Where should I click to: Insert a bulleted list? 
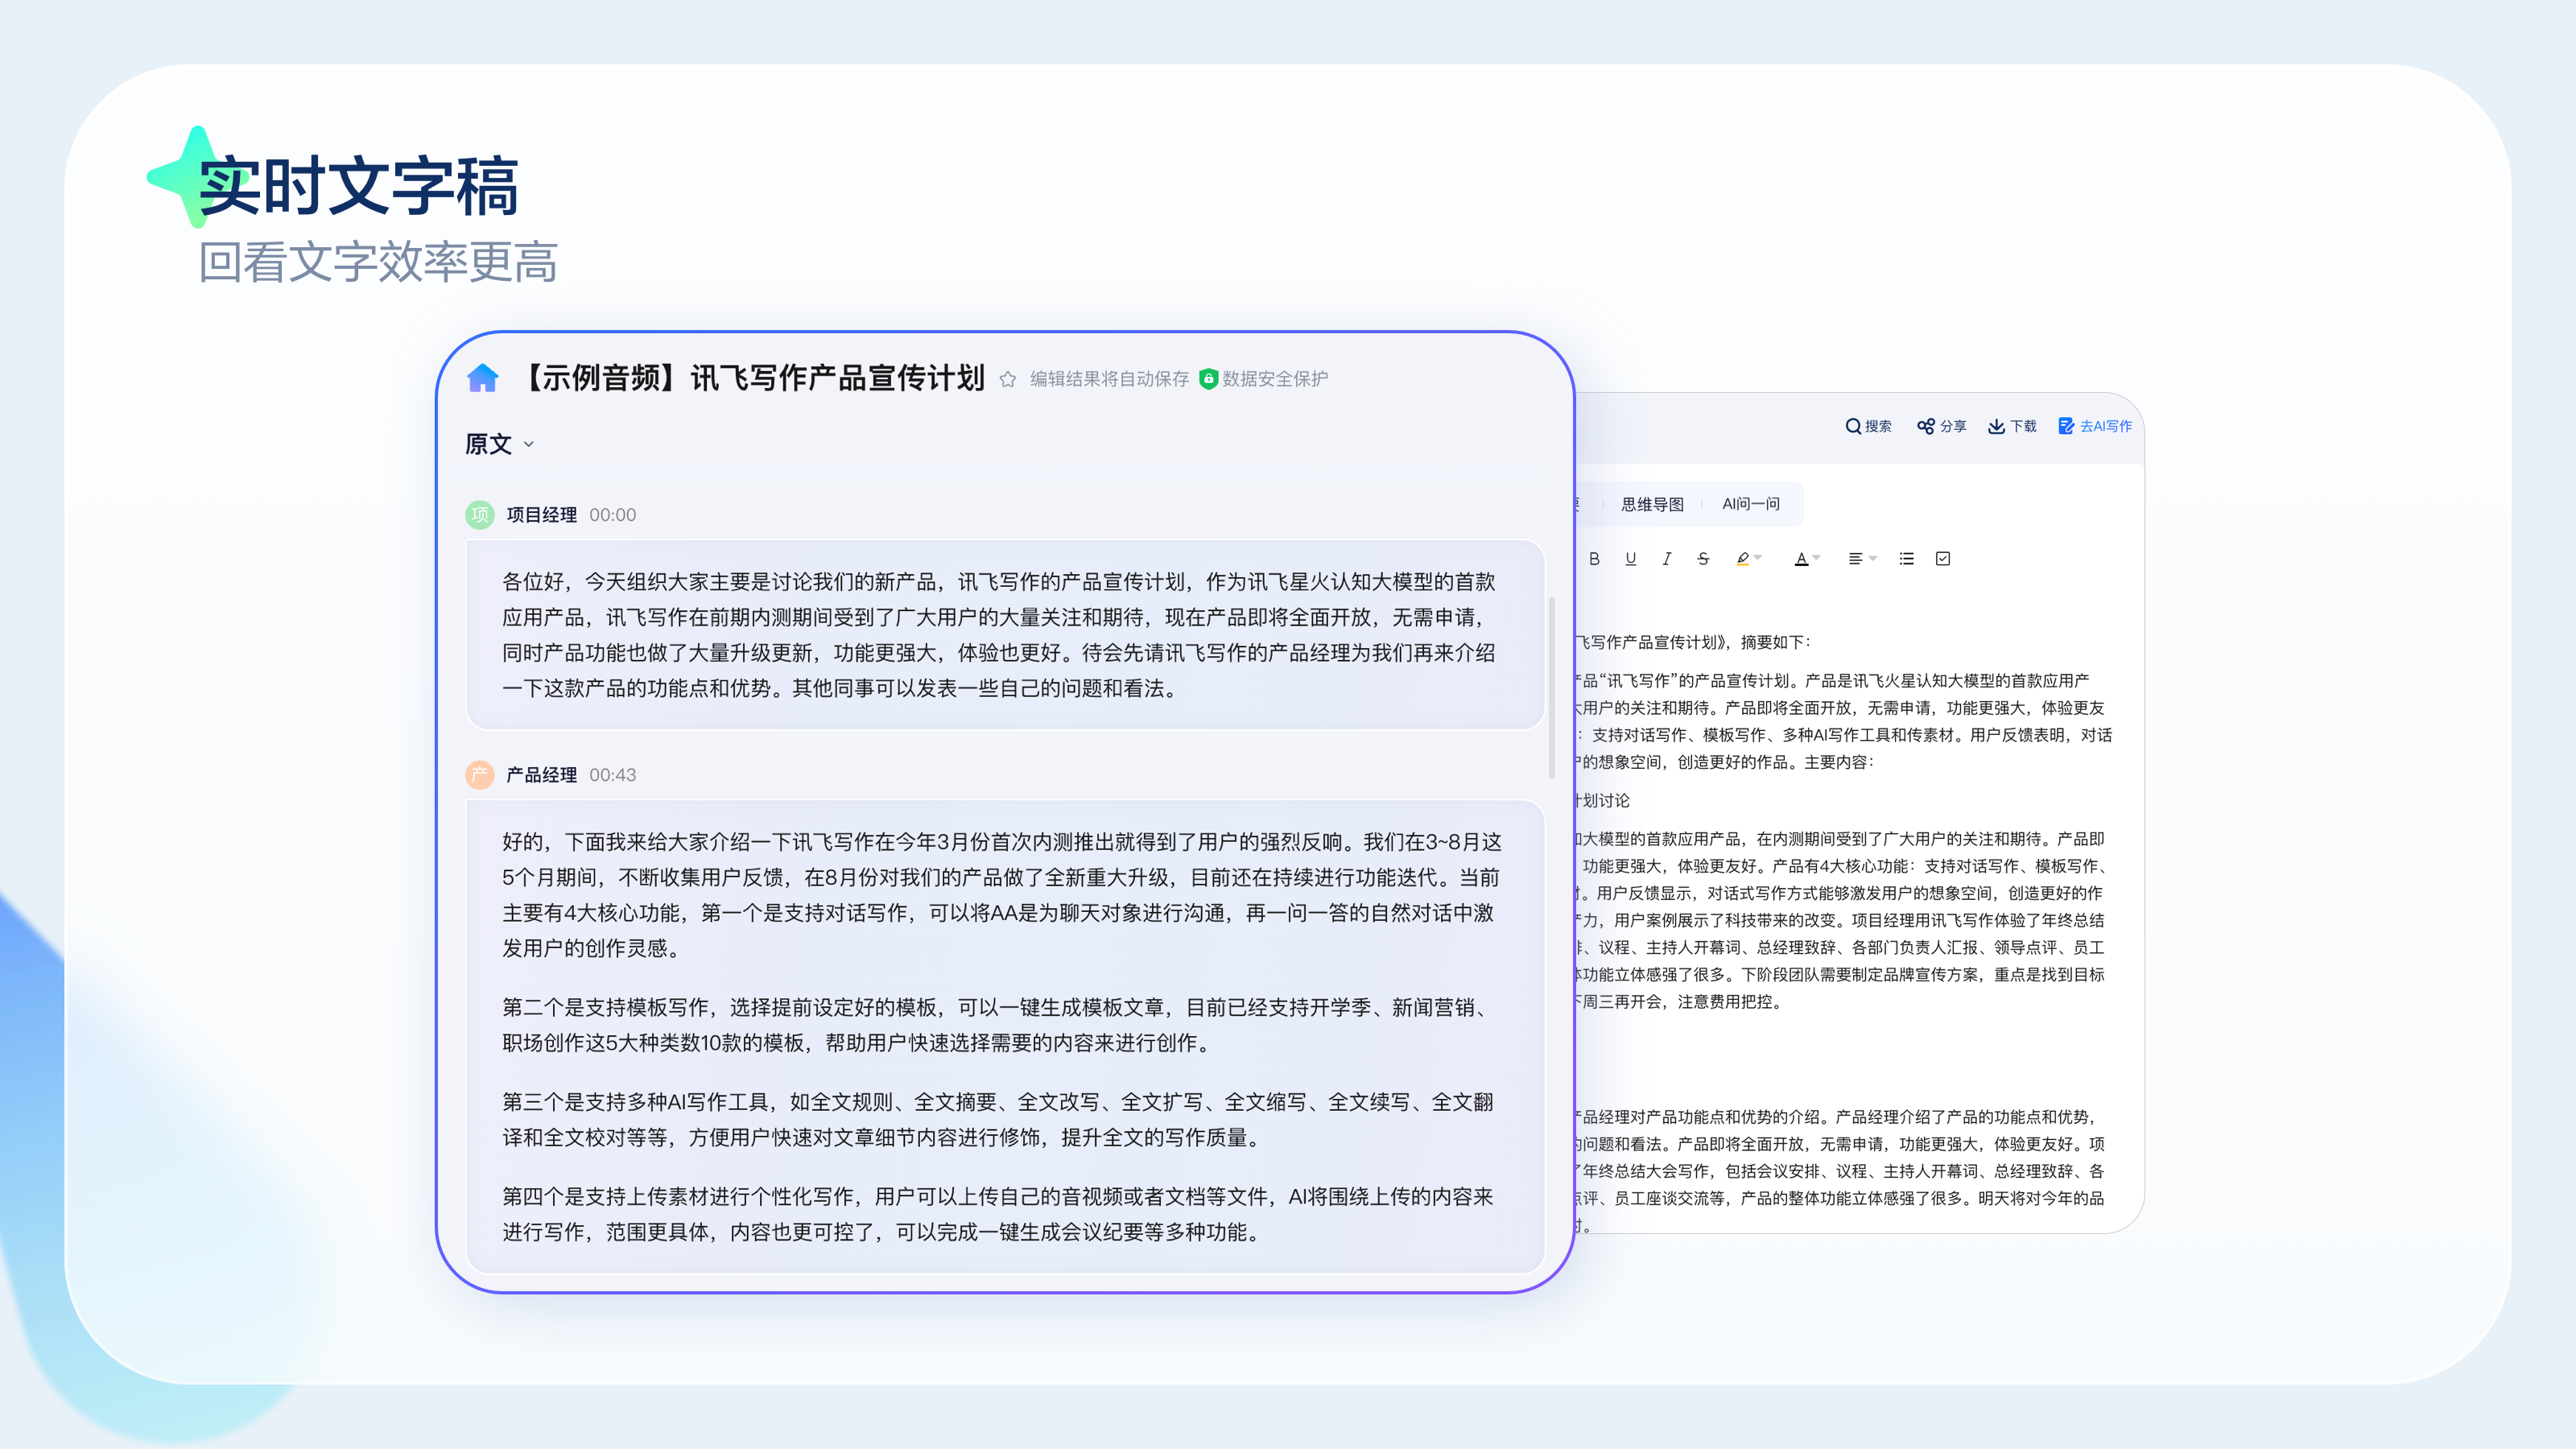[1906, 559]
